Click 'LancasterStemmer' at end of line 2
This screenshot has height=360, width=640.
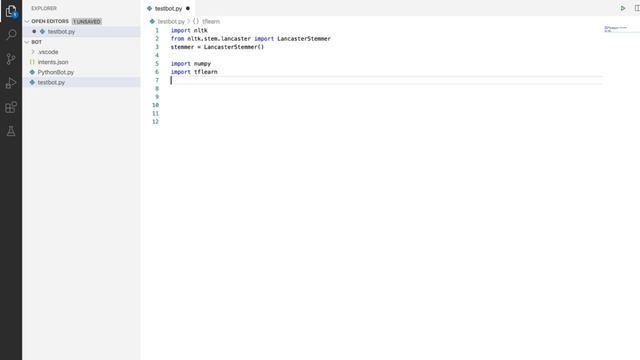[304, 39]
